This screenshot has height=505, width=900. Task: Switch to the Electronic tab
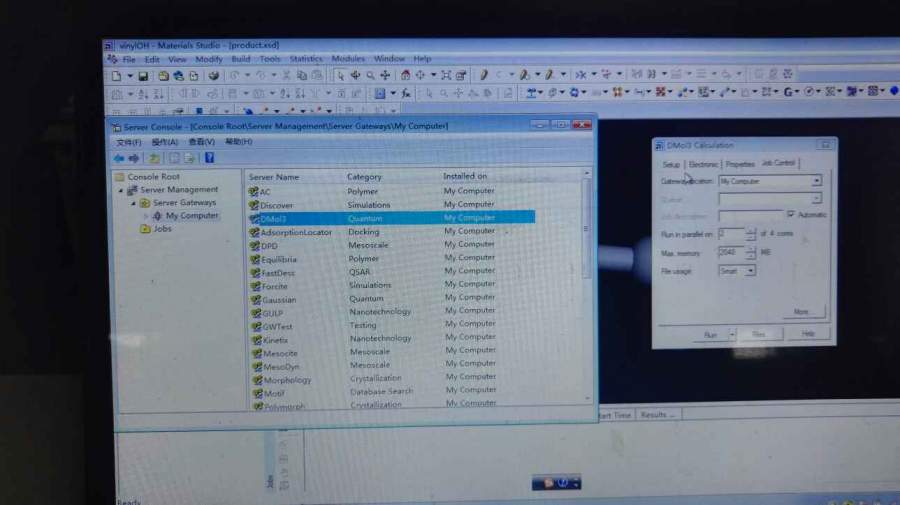click(x=703, y=165)
